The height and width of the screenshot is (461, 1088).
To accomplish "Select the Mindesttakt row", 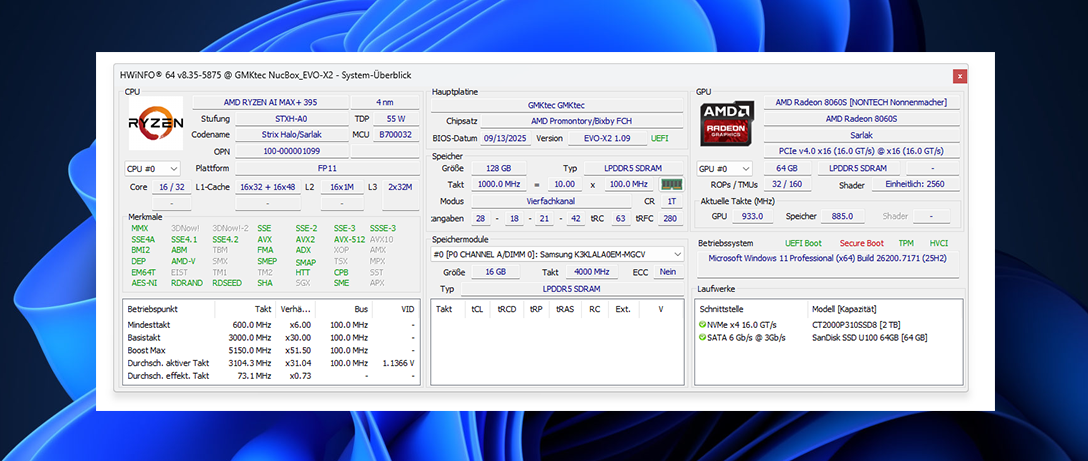I will [271, 325].
